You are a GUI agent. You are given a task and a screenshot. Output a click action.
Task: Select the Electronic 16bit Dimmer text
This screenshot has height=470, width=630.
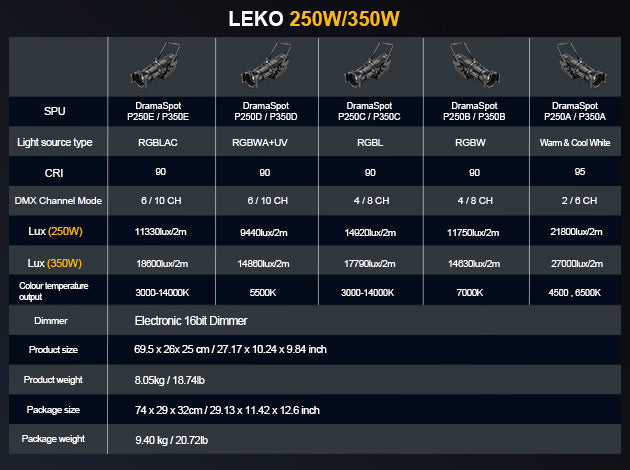[190, 321]
